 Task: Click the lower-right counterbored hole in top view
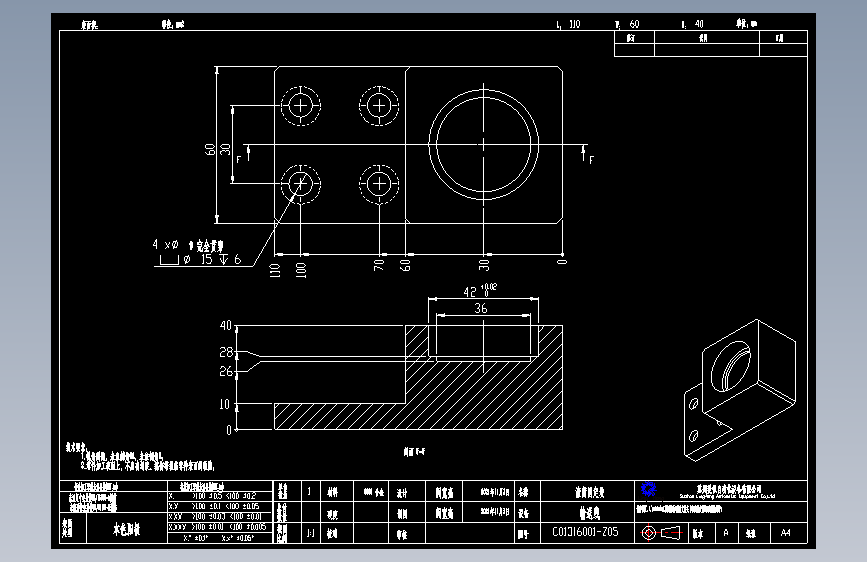pos(379,183)
